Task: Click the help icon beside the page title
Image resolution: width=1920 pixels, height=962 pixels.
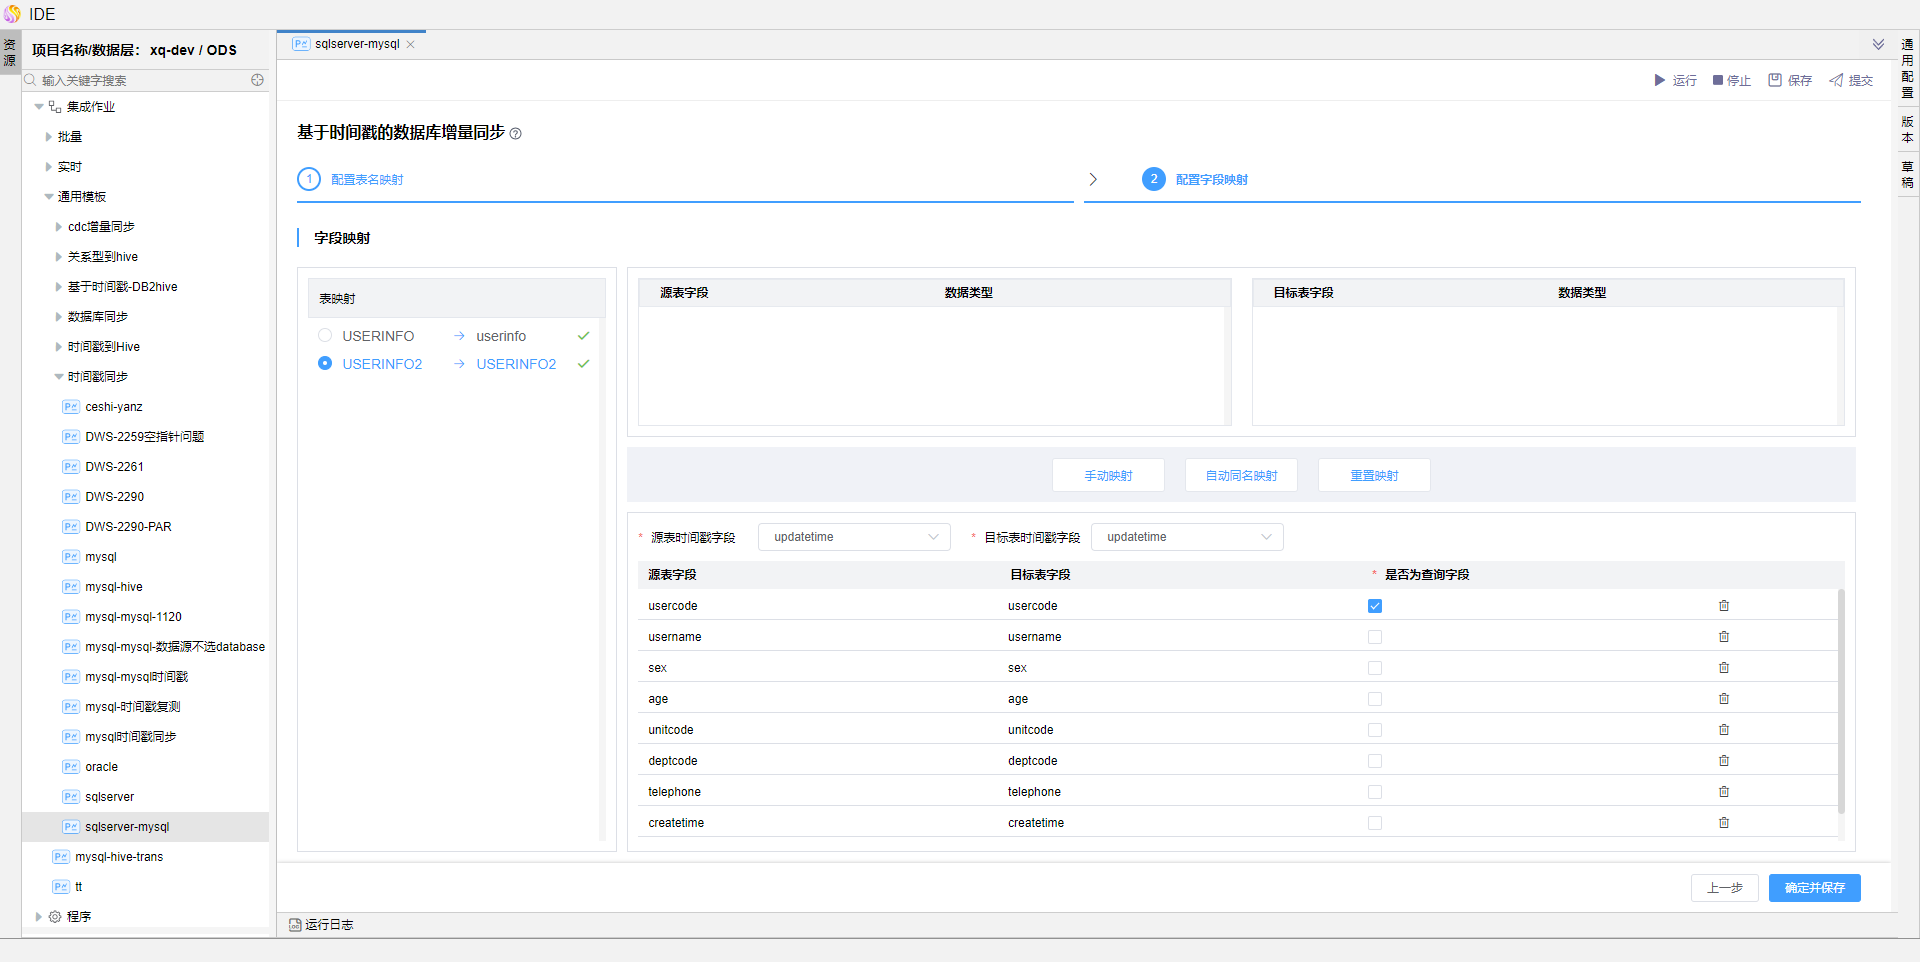Action: click(516, 134)
